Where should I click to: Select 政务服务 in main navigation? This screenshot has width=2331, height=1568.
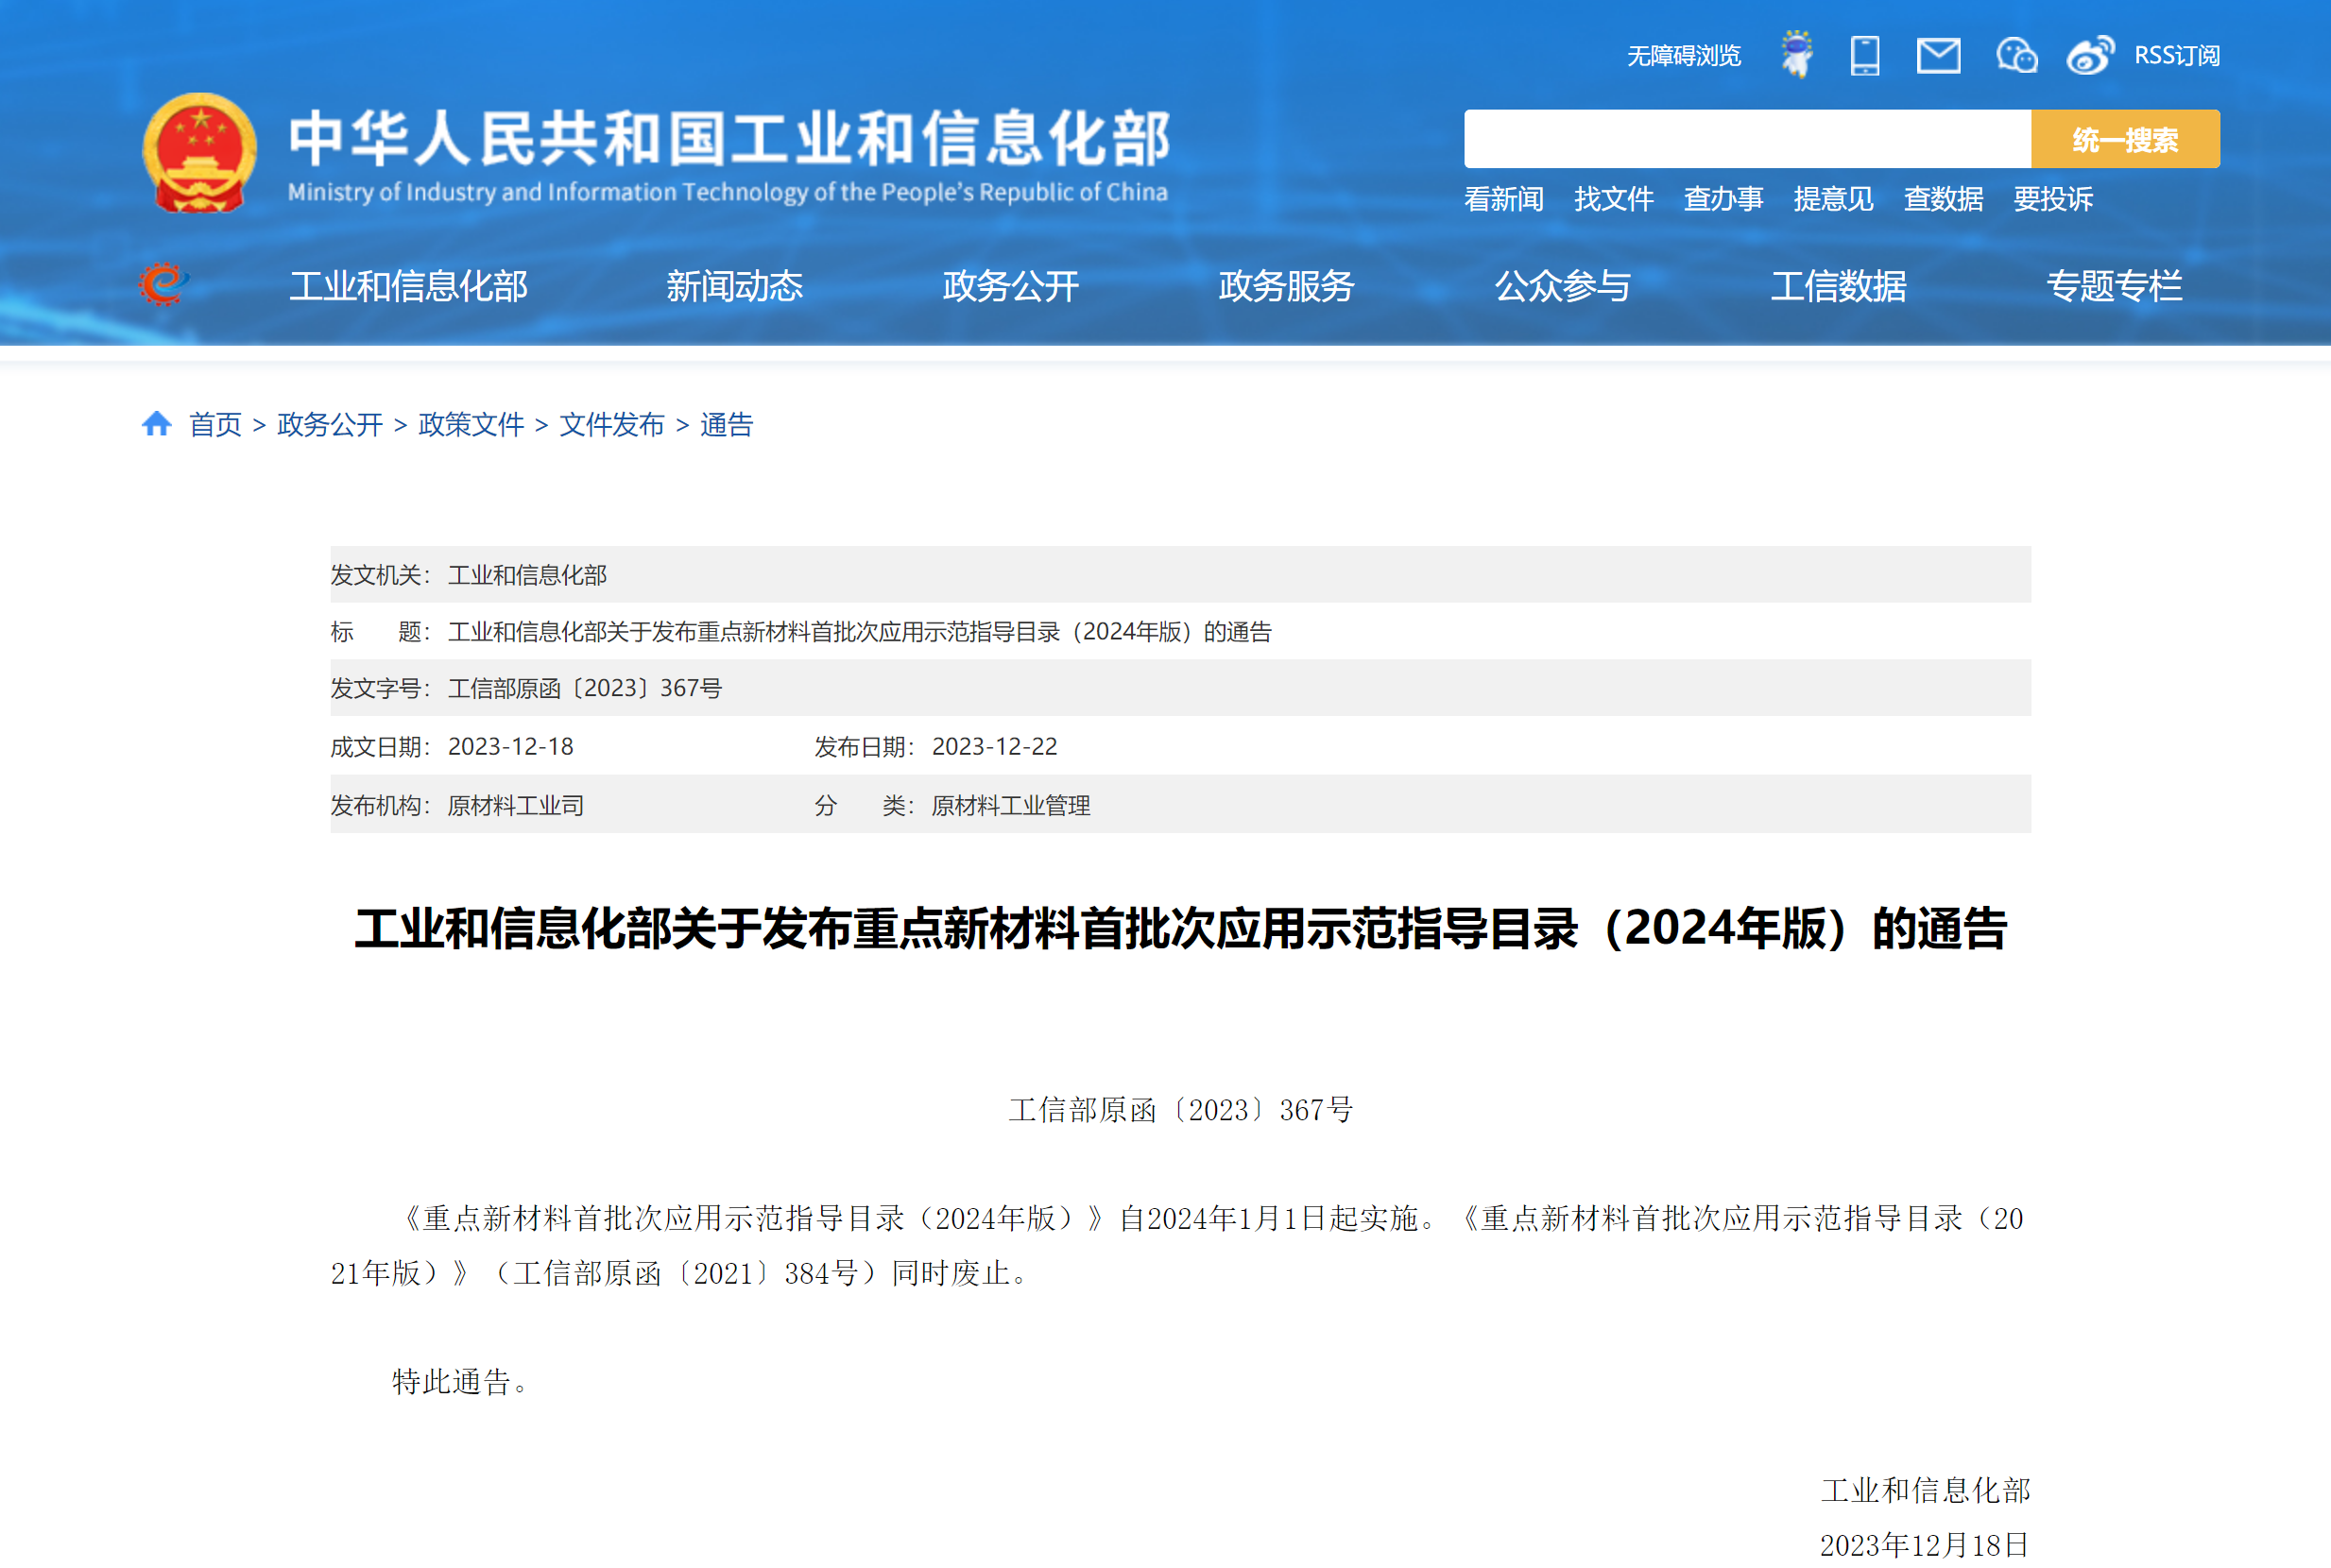pos(1286,287)
